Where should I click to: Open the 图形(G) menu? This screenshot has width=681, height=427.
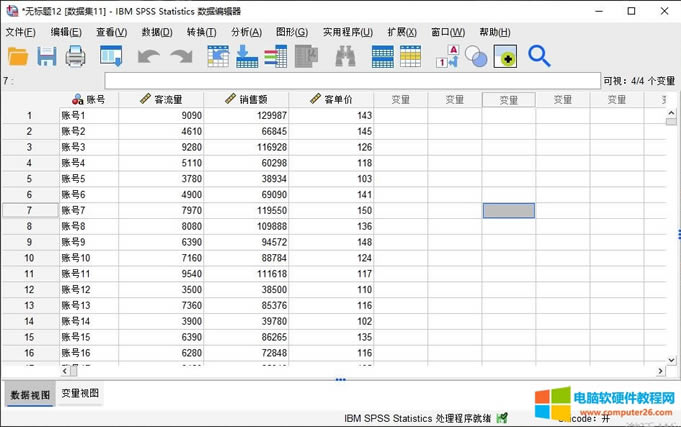291,32
